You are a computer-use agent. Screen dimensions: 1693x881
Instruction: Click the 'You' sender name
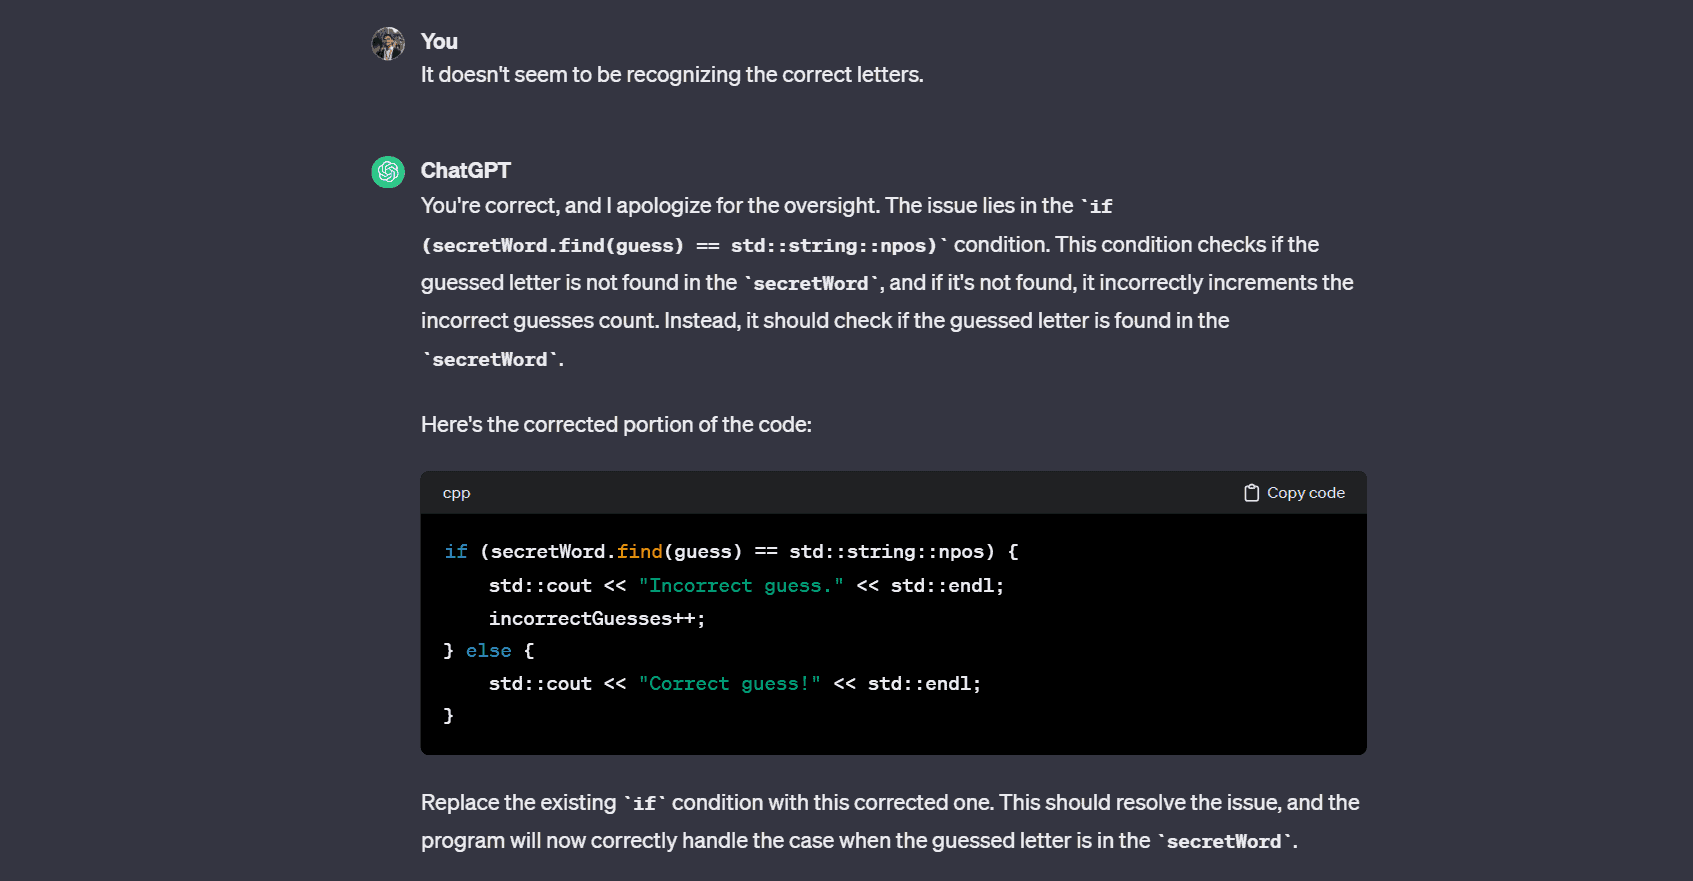click(x=439, y=42)
